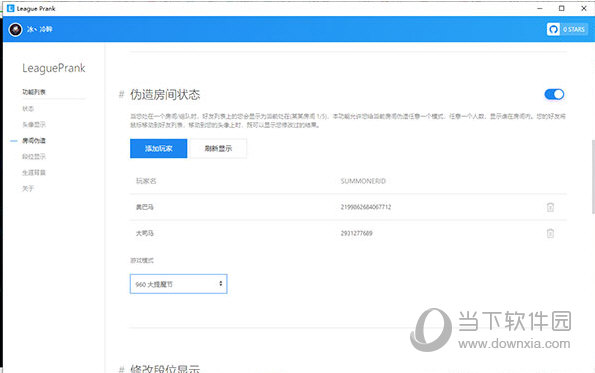The image size is (595, 373).
Task: Click the 游戏模式 label
Action: [x=142, y=260]
